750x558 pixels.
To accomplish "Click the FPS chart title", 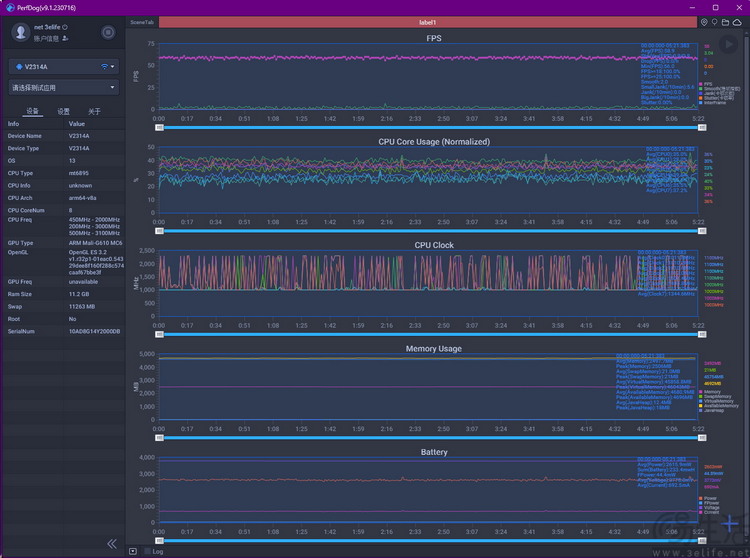I will (x=434, y=38).
